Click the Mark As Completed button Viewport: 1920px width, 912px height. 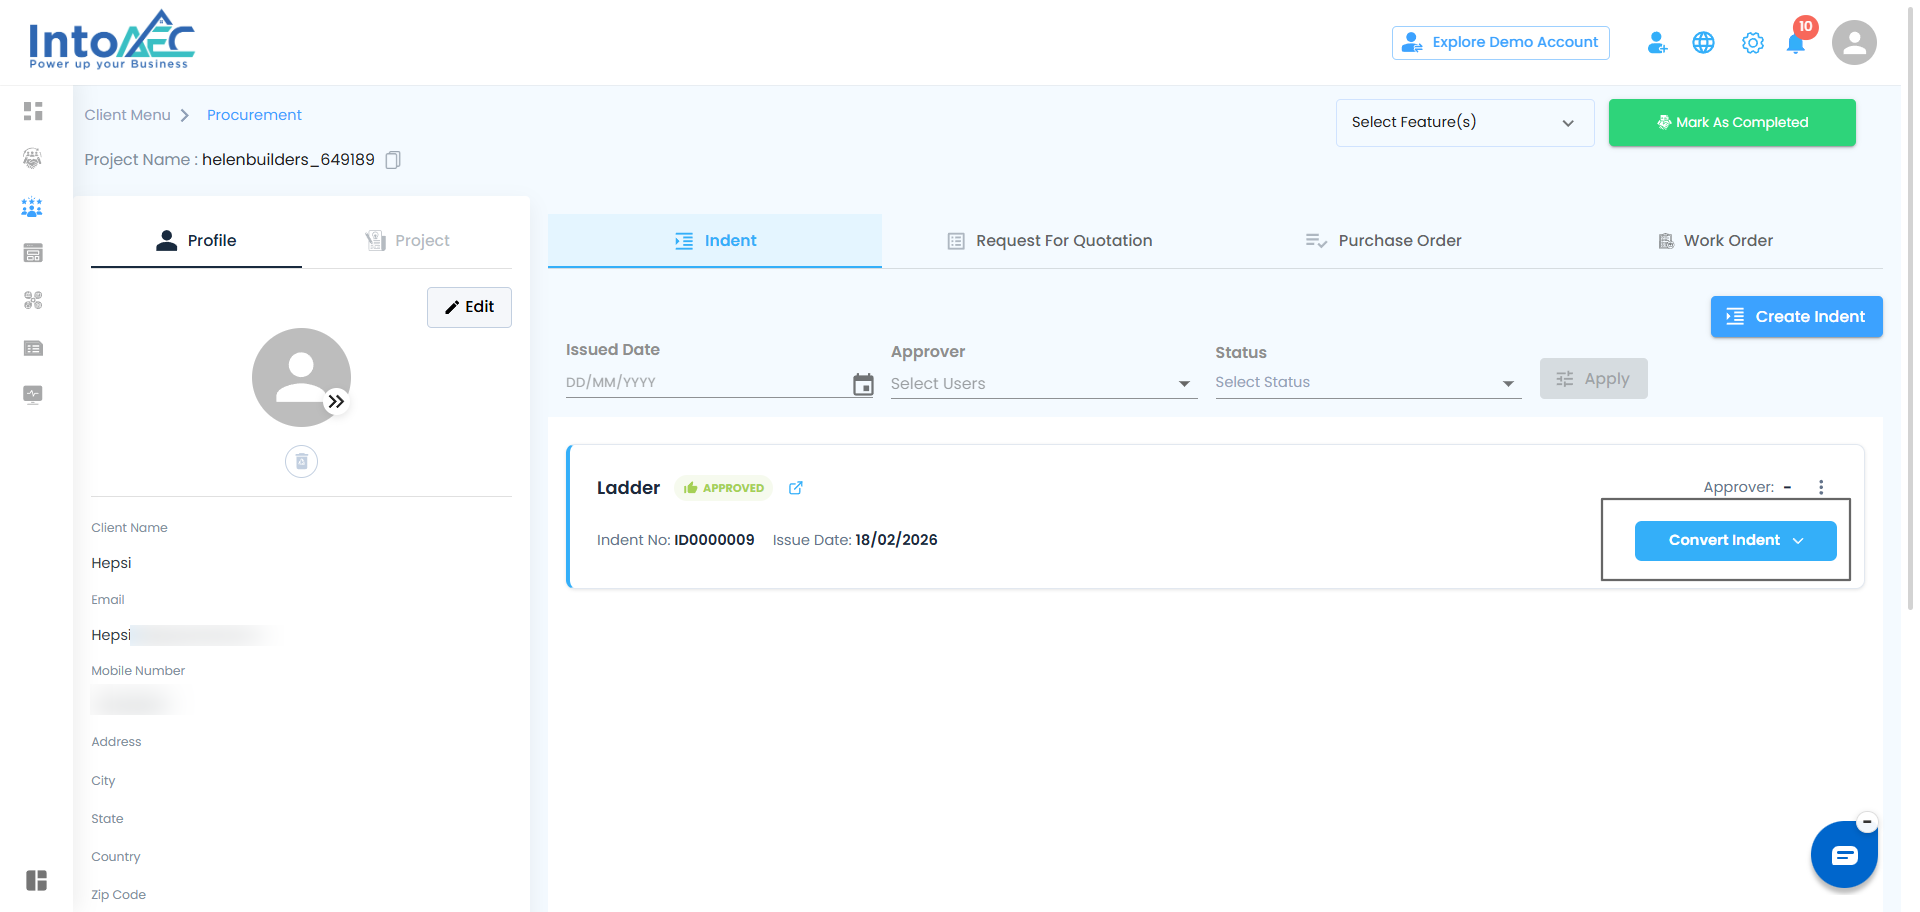[1732, 123]
